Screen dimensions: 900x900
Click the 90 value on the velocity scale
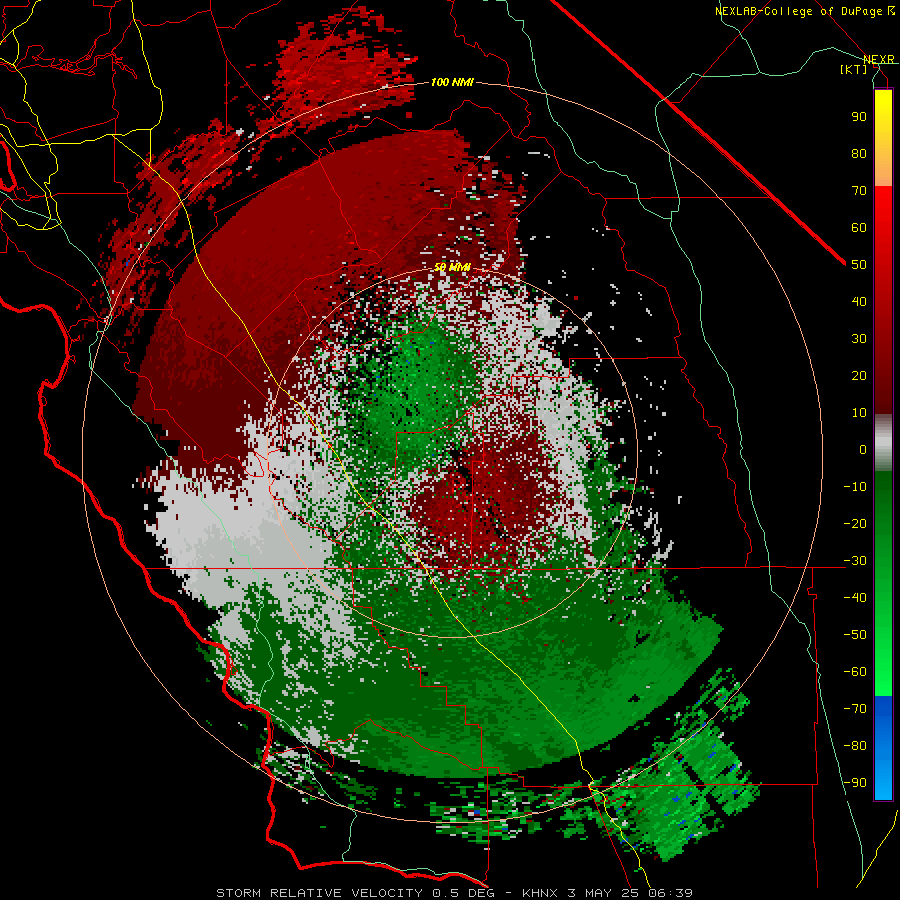(x=859, y=117)
